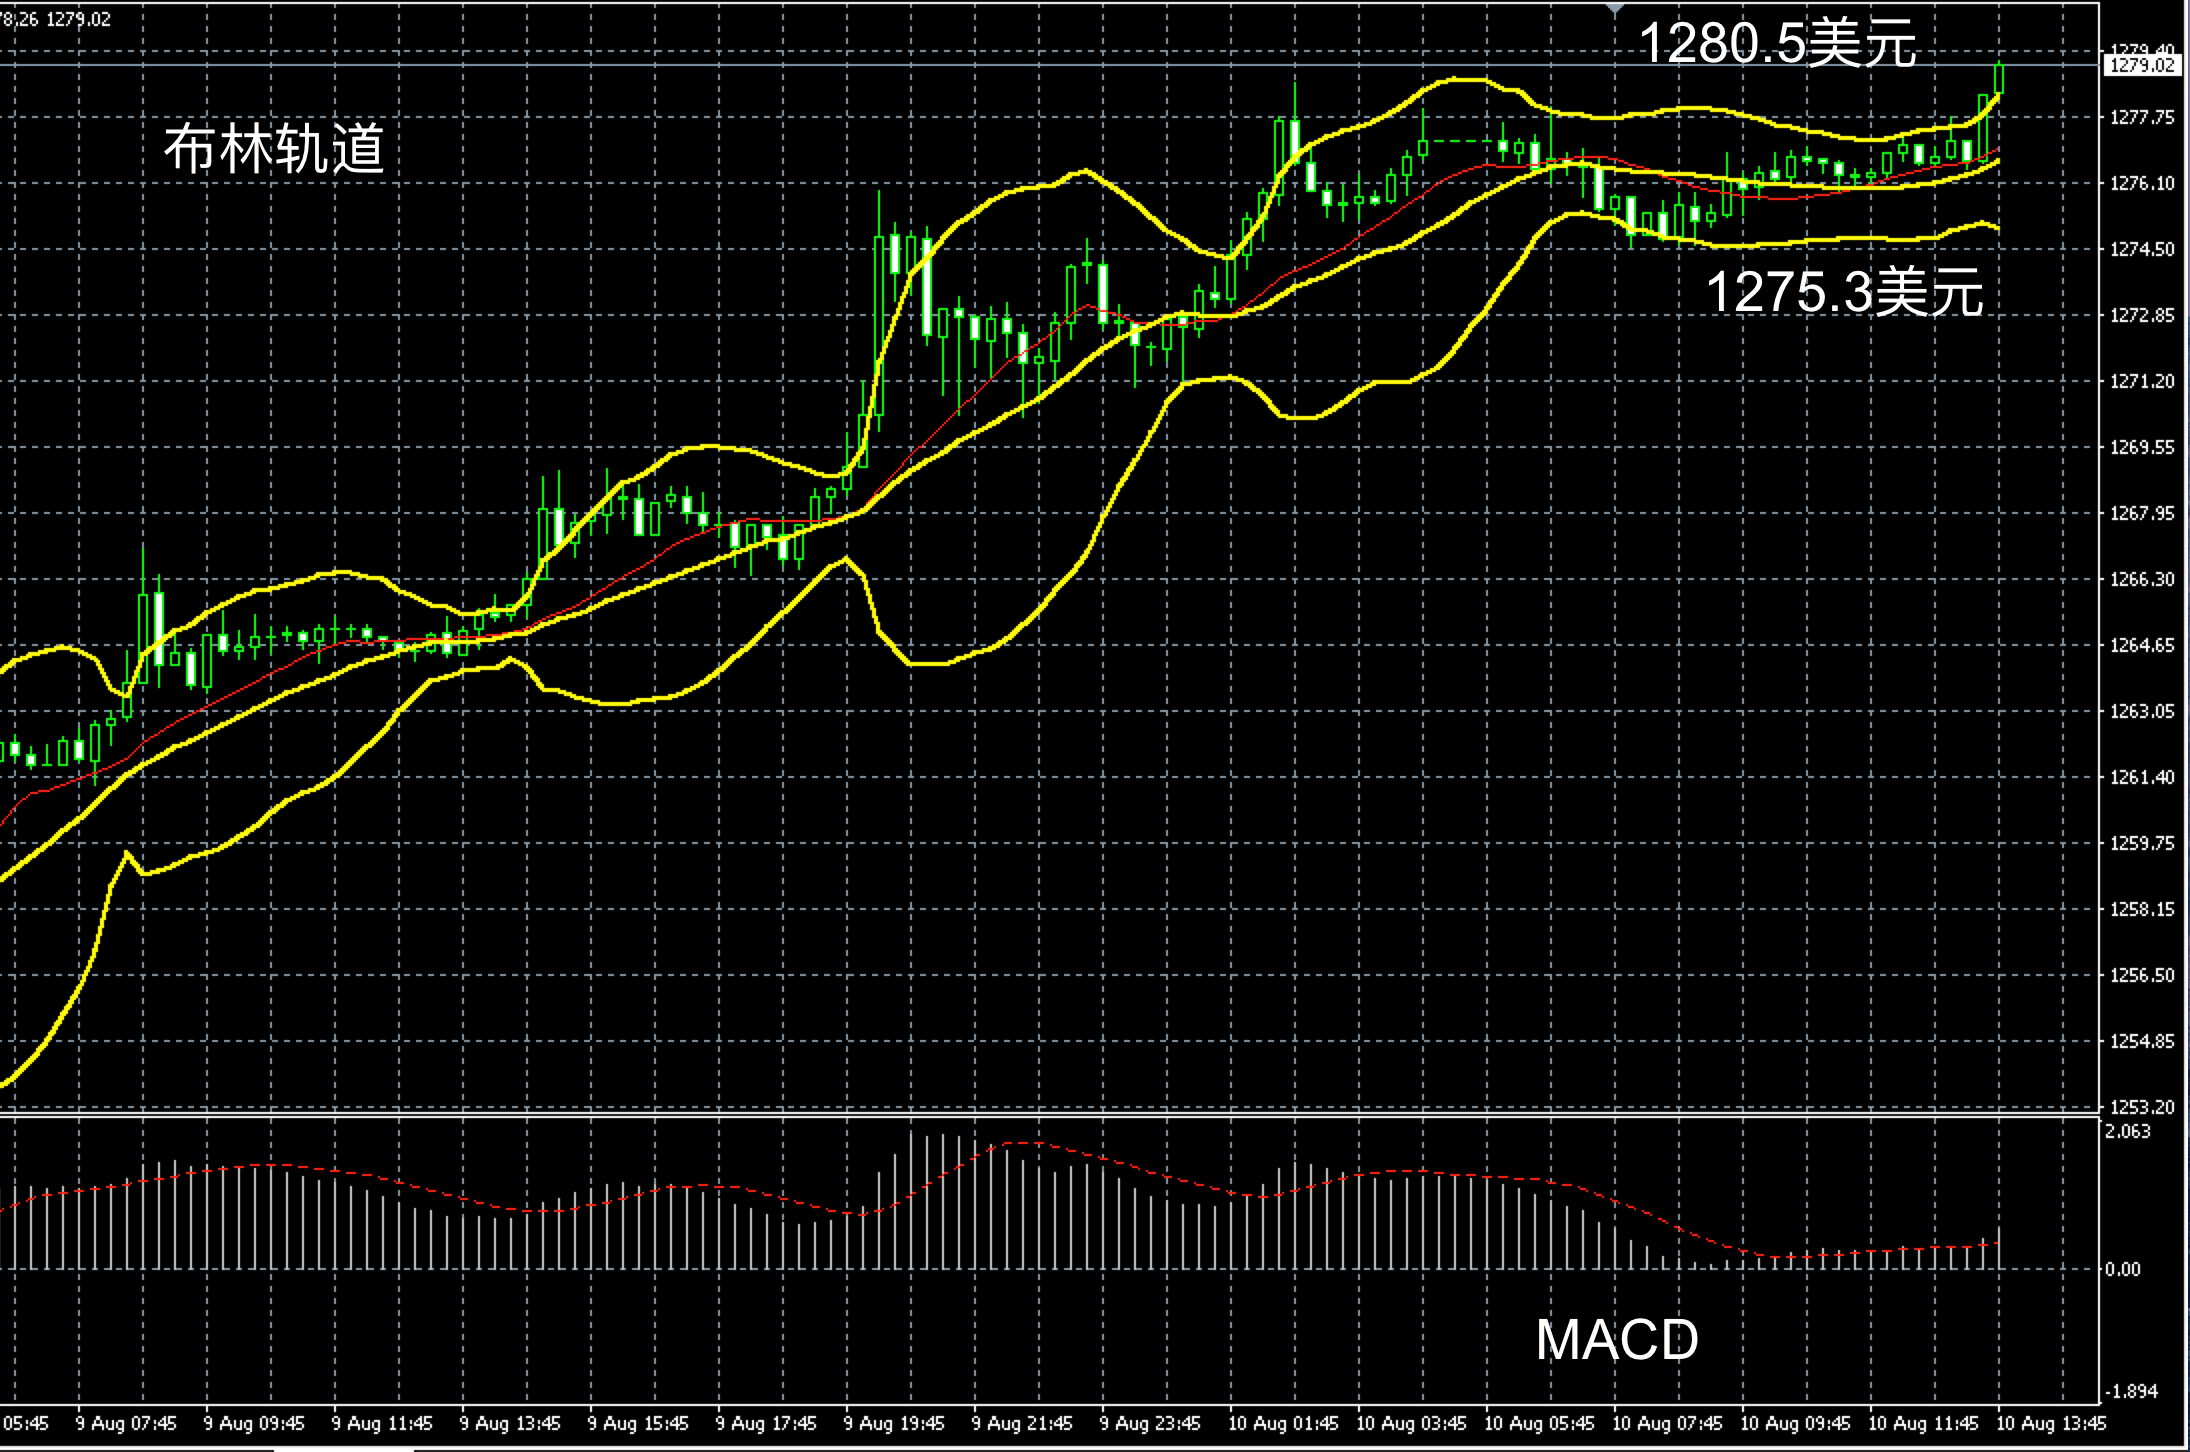
Task: Click the 1266.30 price scale label
Action: click(x=2142, y=579)
